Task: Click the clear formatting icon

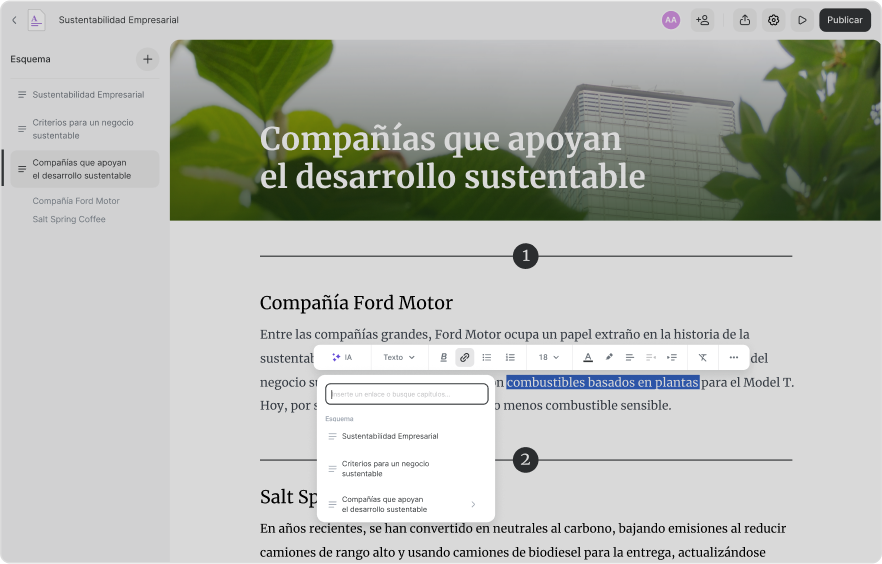Action: (703, 358)
